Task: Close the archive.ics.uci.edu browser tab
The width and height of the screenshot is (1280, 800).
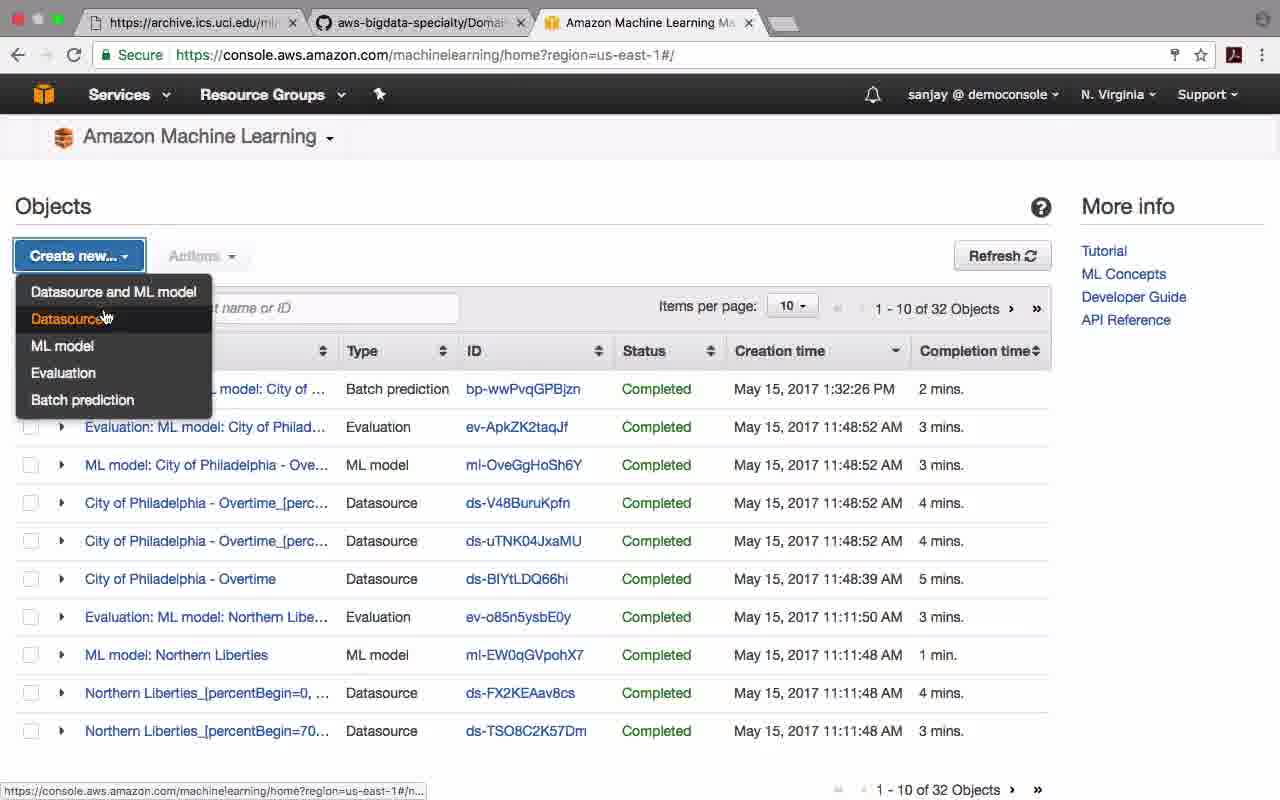Action: pos(293,22)
